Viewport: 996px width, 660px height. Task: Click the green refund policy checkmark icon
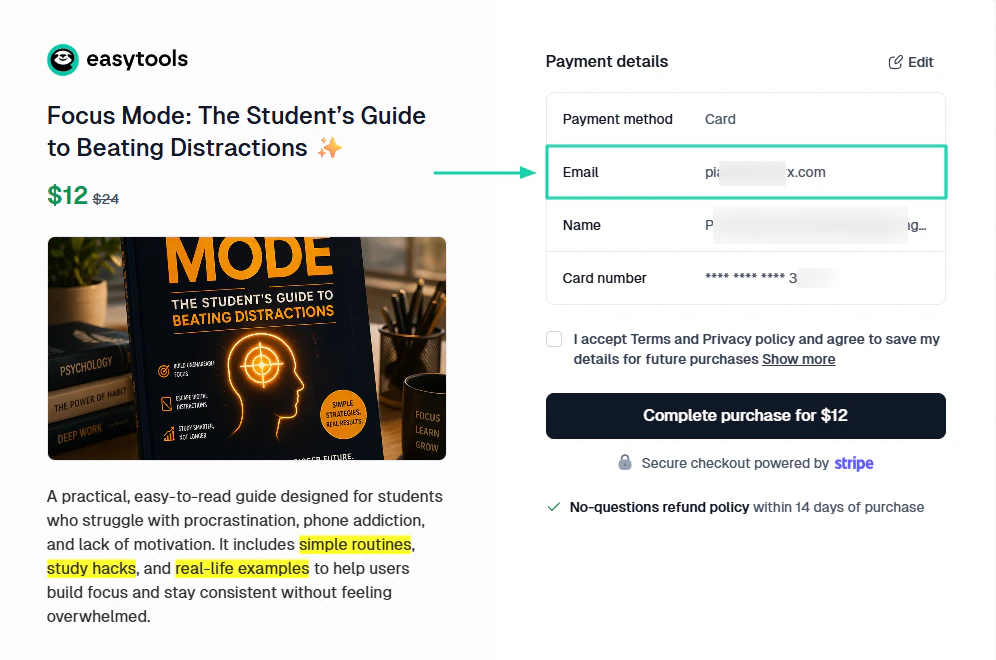coord(554,507)
